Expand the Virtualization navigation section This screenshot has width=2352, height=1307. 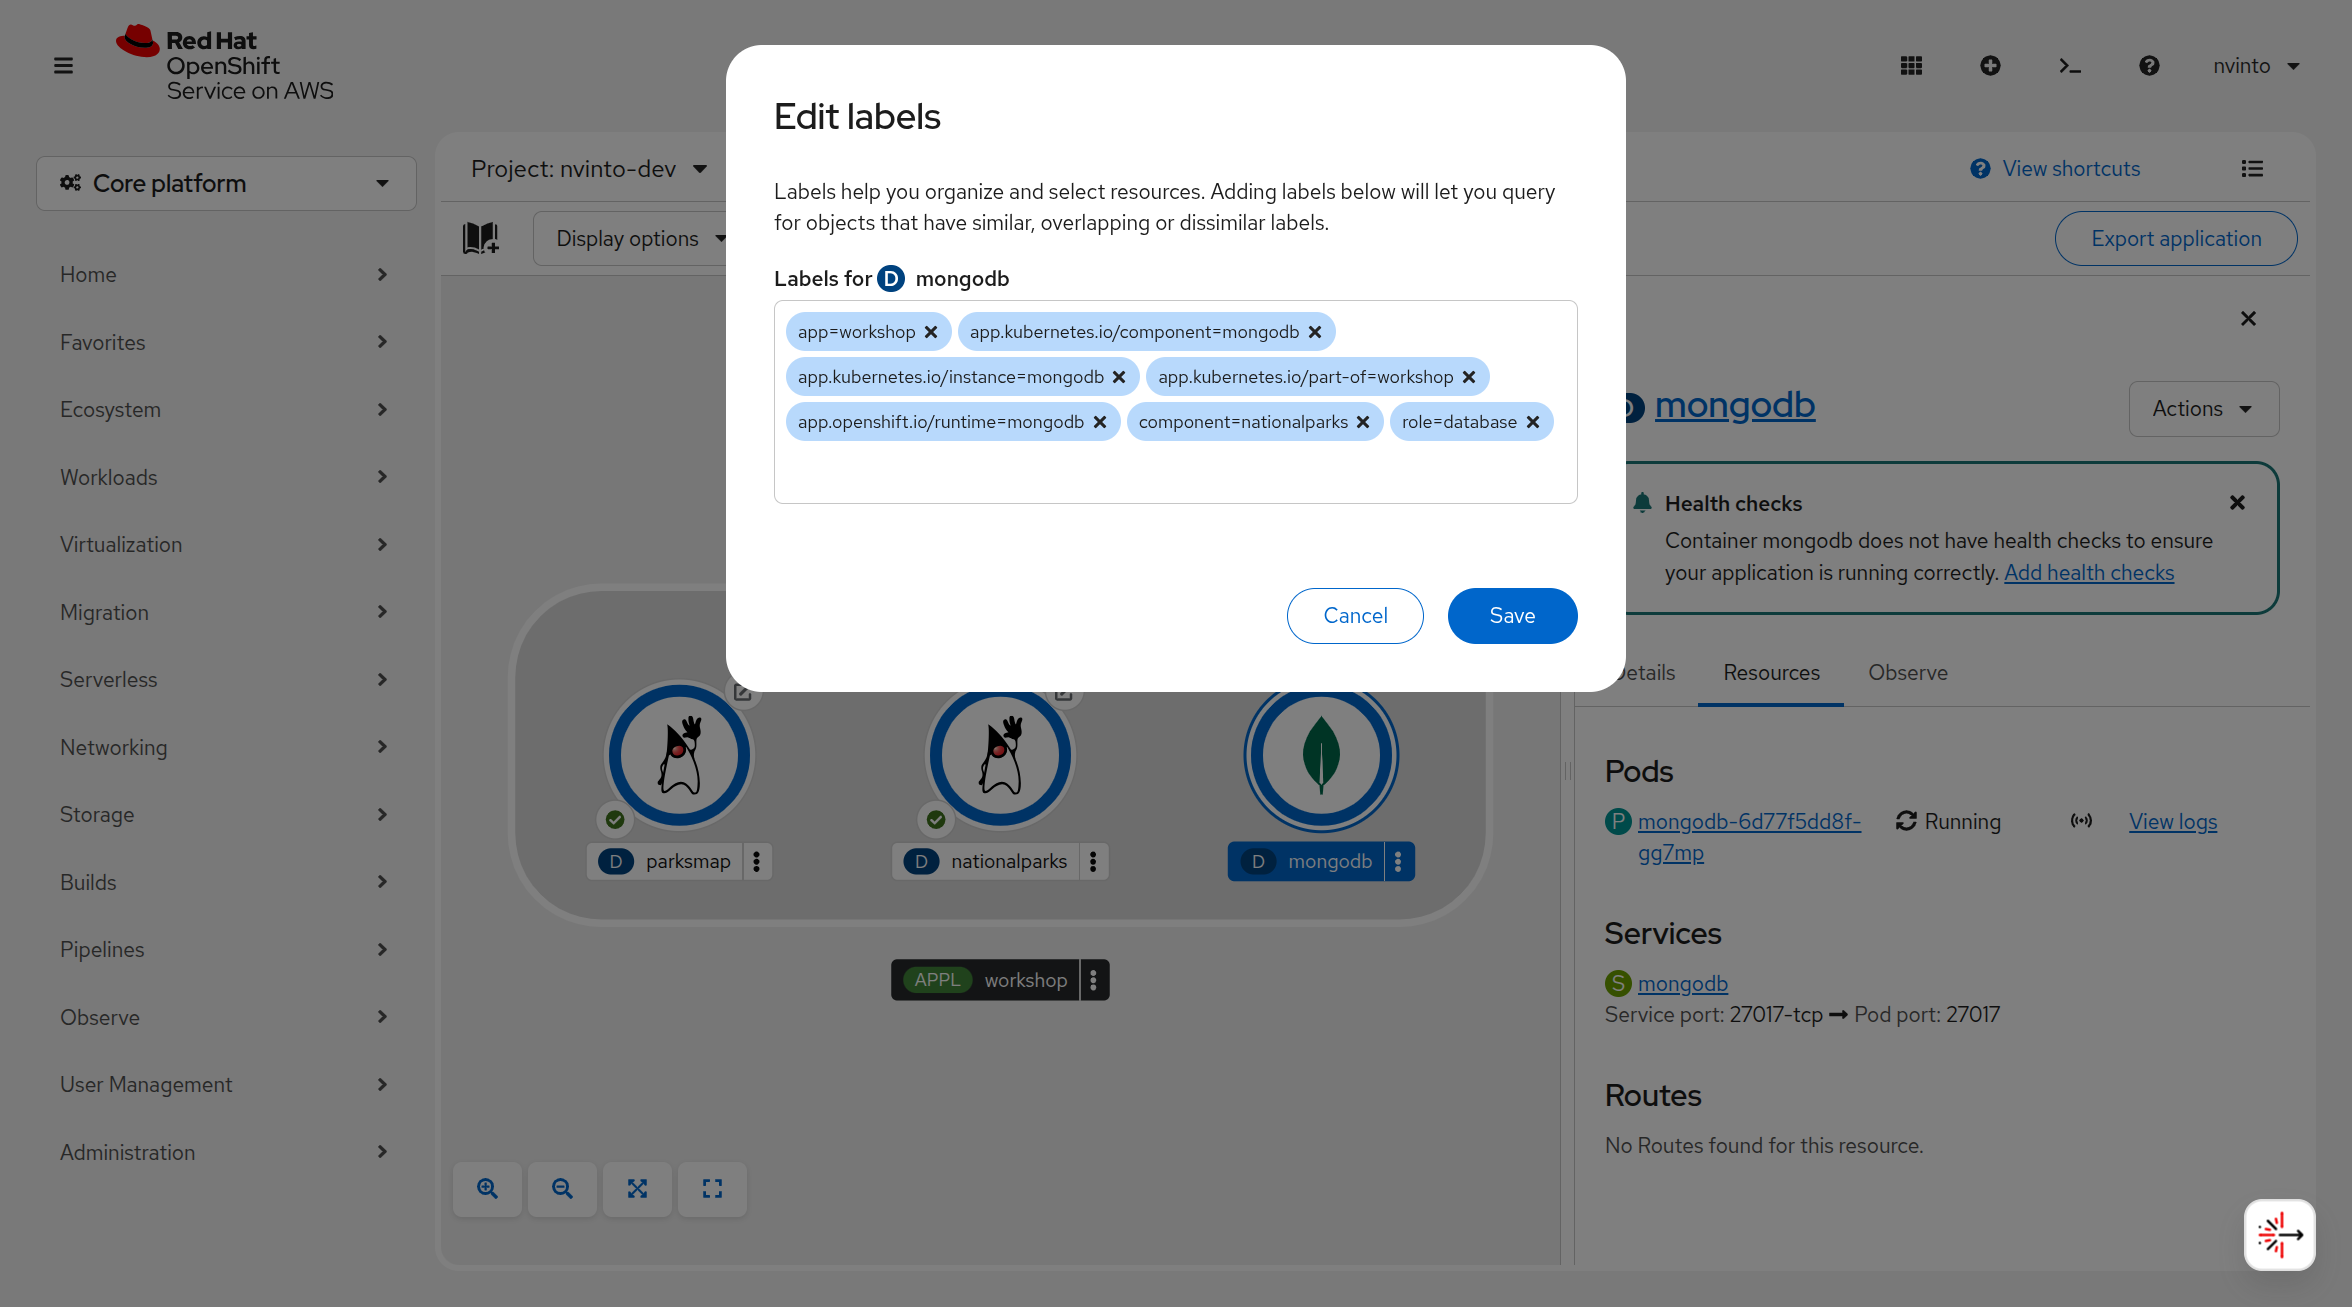224,544
